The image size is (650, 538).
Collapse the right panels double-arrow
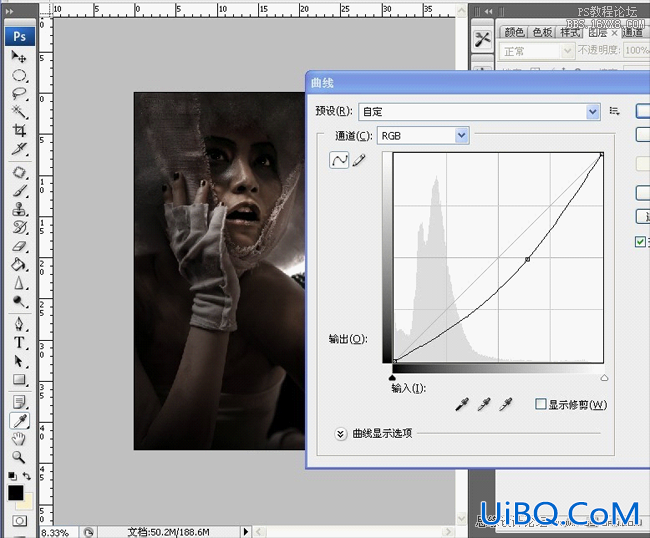489,11
